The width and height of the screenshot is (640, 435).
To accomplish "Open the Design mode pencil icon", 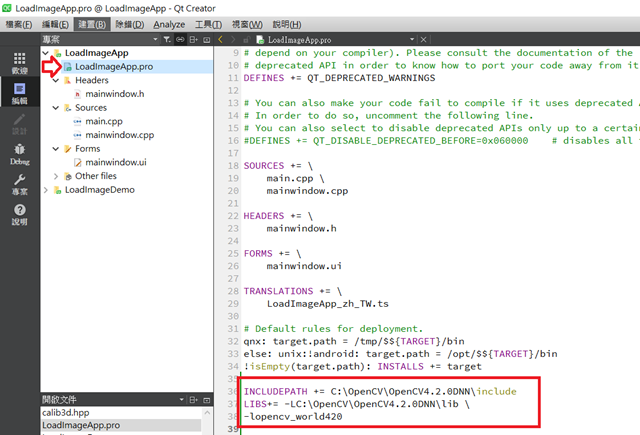I will point(19,124).
